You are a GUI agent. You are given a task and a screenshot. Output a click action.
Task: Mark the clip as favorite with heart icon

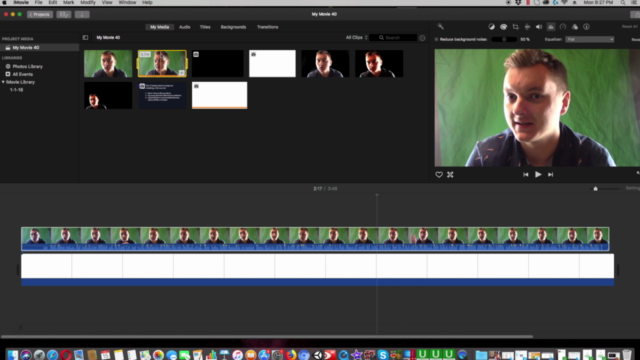coord(439,175)
